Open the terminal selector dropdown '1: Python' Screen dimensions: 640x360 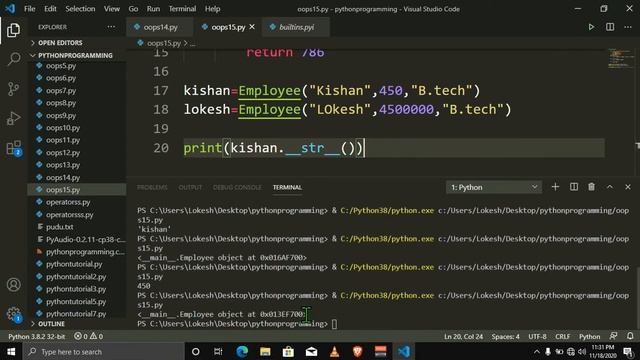tap(494, 187)
